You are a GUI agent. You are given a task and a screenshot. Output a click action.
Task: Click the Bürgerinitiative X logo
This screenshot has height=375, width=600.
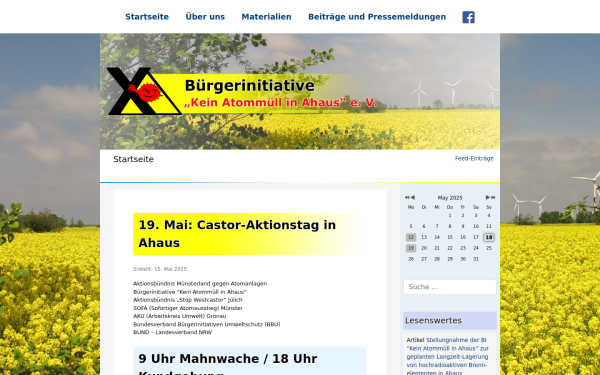tap(144, 91)
